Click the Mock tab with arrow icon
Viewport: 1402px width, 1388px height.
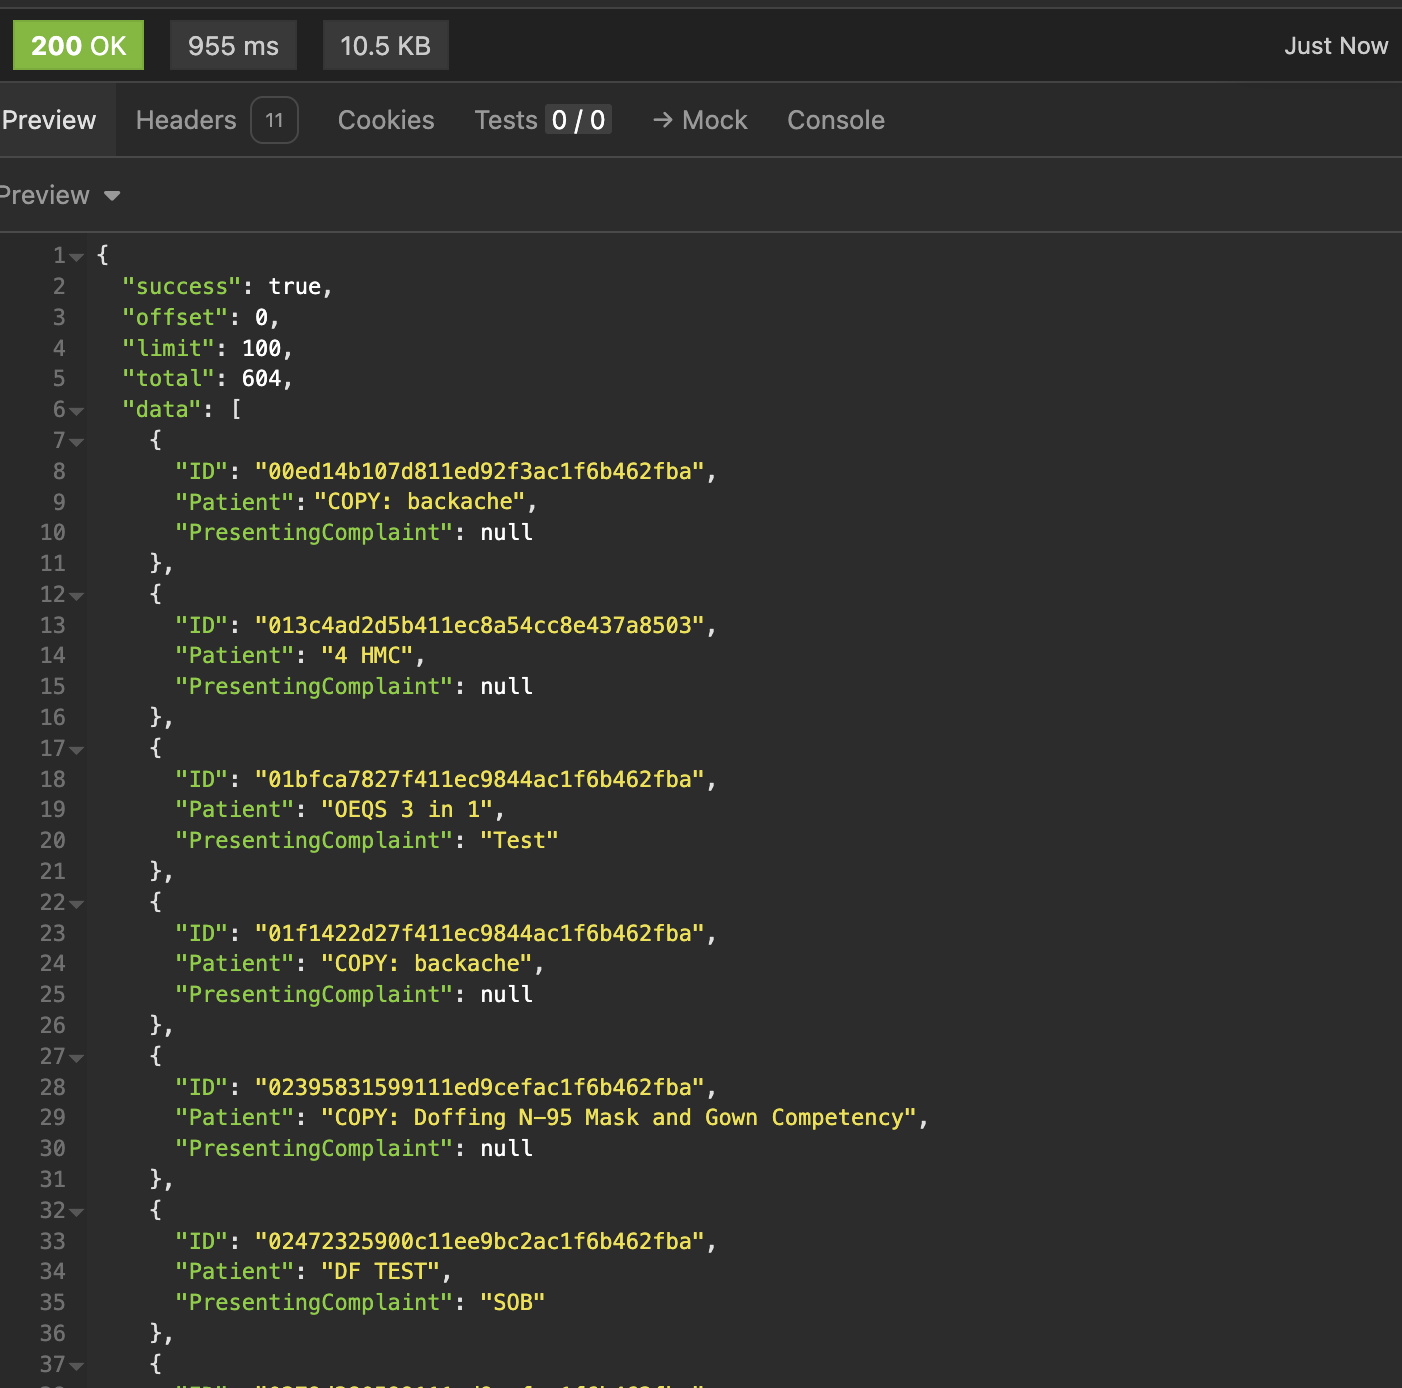tap(700, 120)
